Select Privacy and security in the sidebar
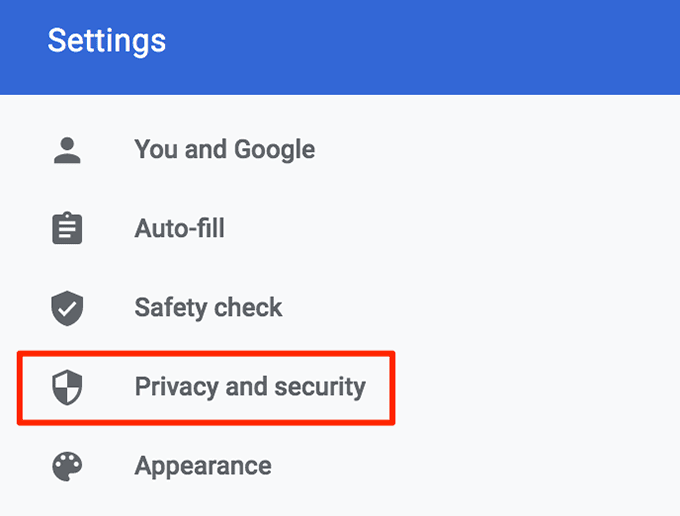This screenshot has width=680, height=516. click(x=250, y=386)
